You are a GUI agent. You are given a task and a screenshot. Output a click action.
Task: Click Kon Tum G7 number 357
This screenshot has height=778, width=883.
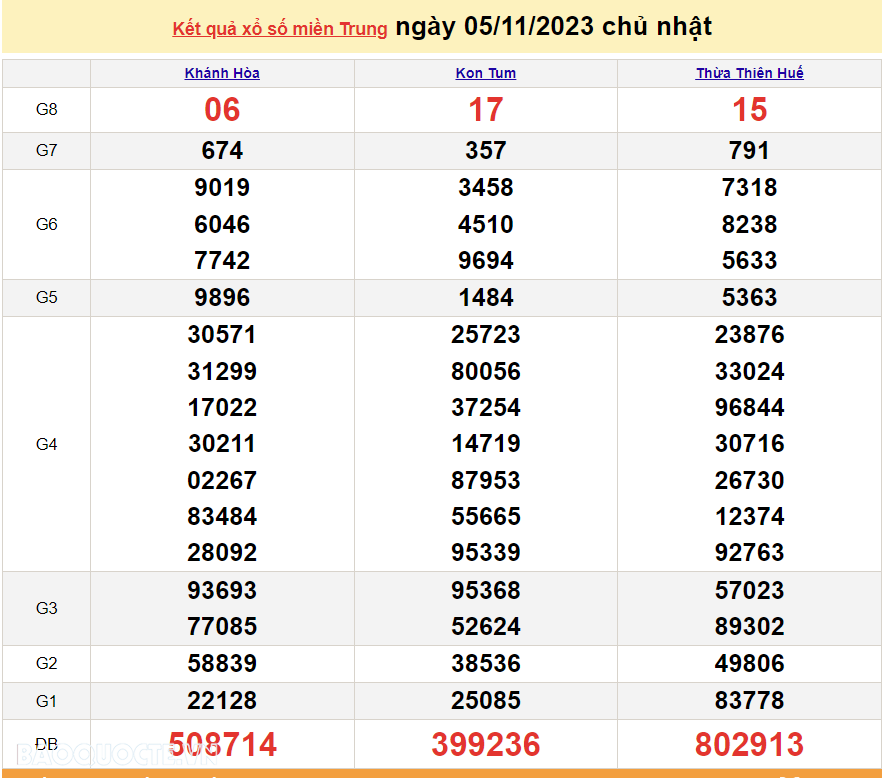[485, 151]
